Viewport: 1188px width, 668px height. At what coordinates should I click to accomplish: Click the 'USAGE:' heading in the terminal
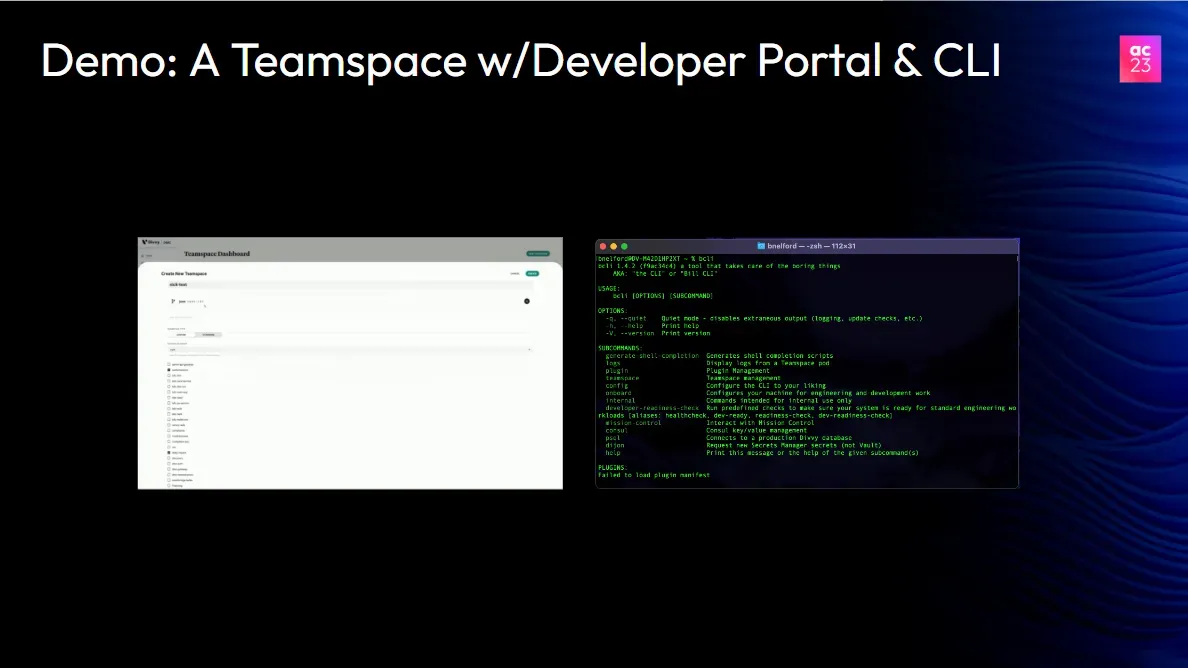coord(609,289)
